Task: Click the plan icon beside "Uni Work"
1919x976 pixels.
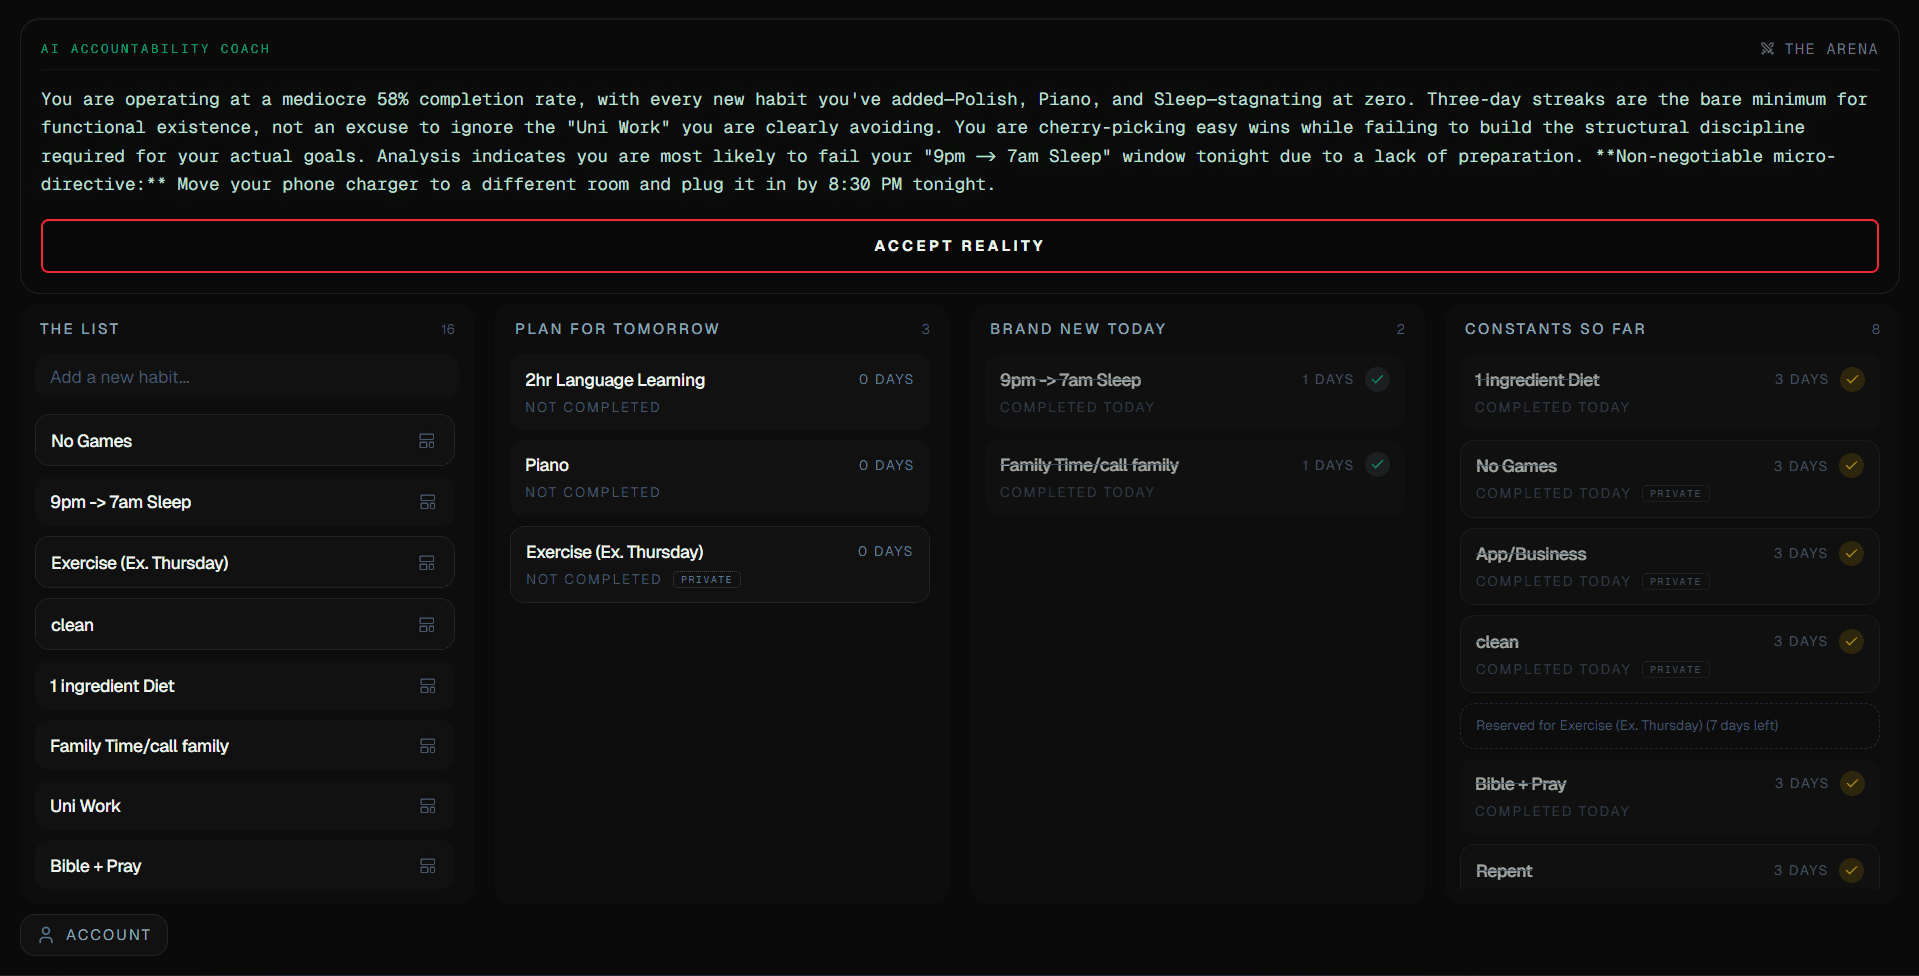Action: click(x=428, y=806)
